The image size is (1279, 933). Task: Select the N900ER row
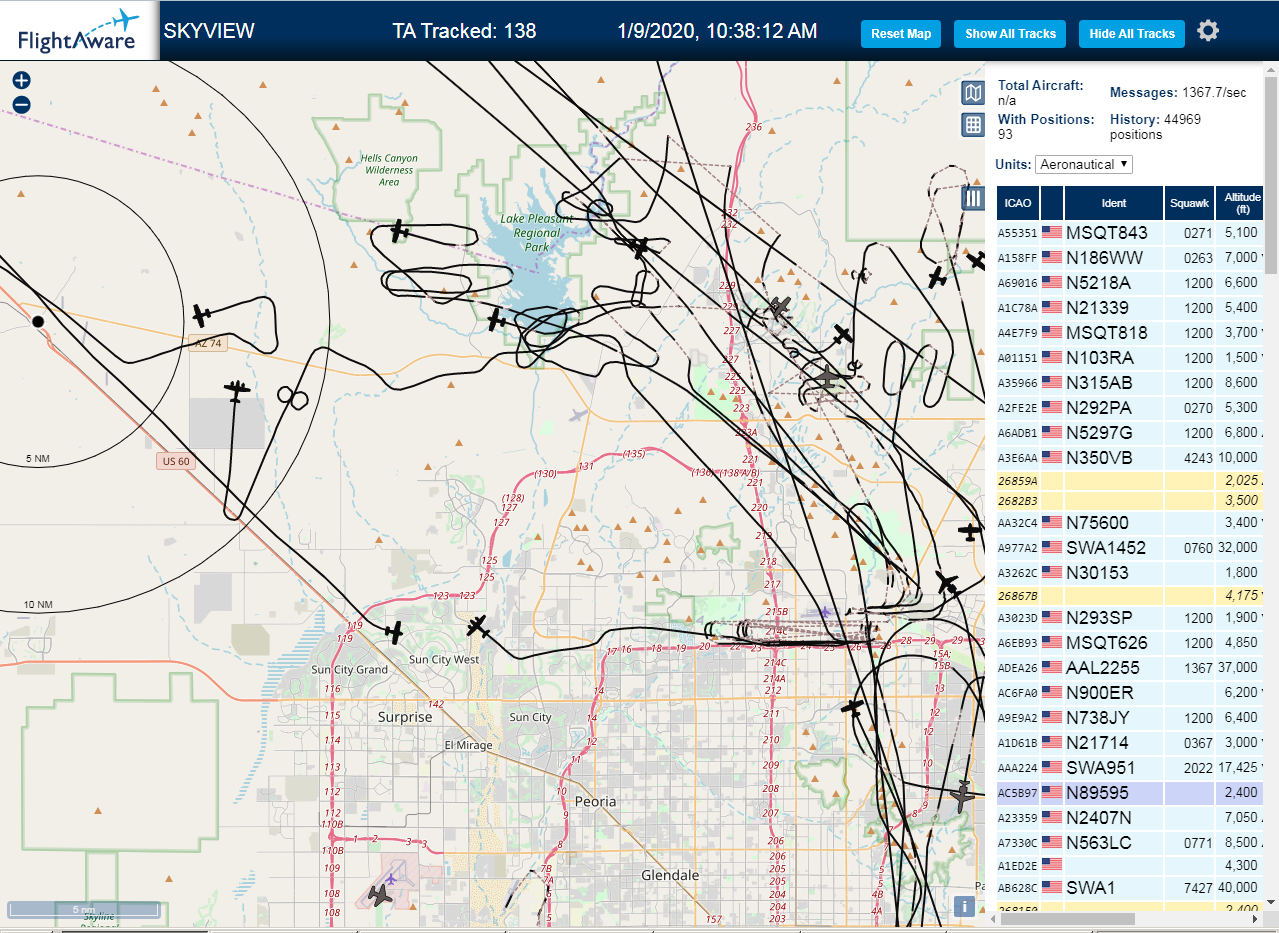1130,692
